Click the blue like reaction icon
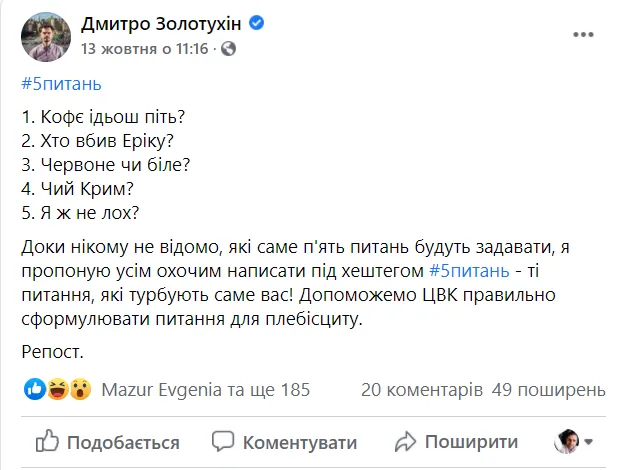 pos(35,388)
